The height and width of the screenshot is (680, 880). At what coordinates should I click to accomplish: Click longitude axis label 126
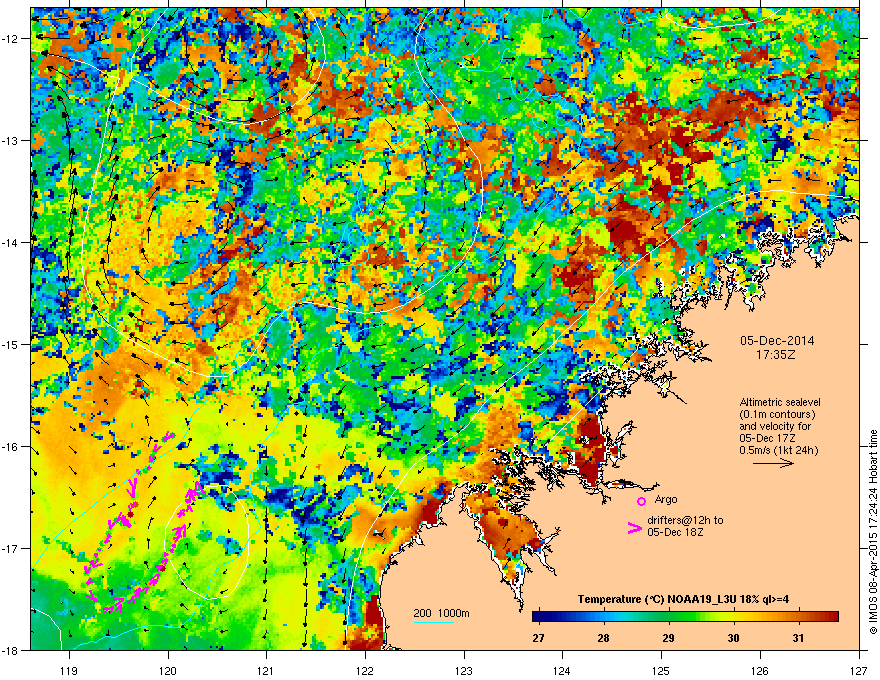(760, 670)
